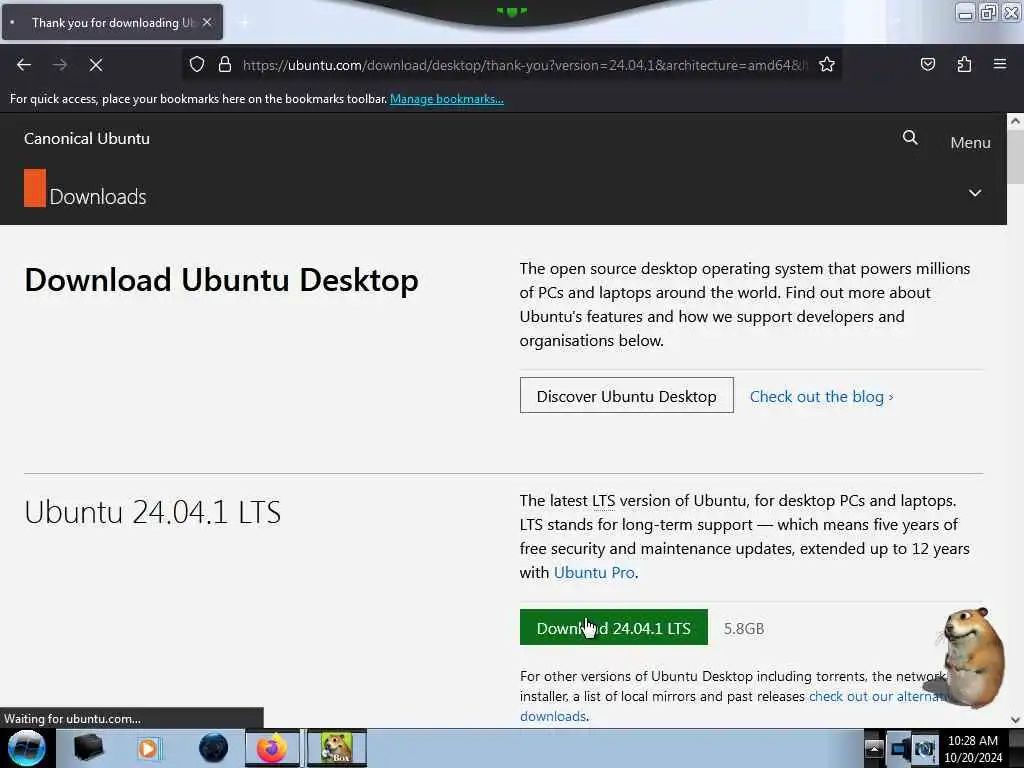Select the 'Ubuntu 24.04.1 LTS' heading text
The width and height of the screenshot is (1024, 768).
(153, 512)
